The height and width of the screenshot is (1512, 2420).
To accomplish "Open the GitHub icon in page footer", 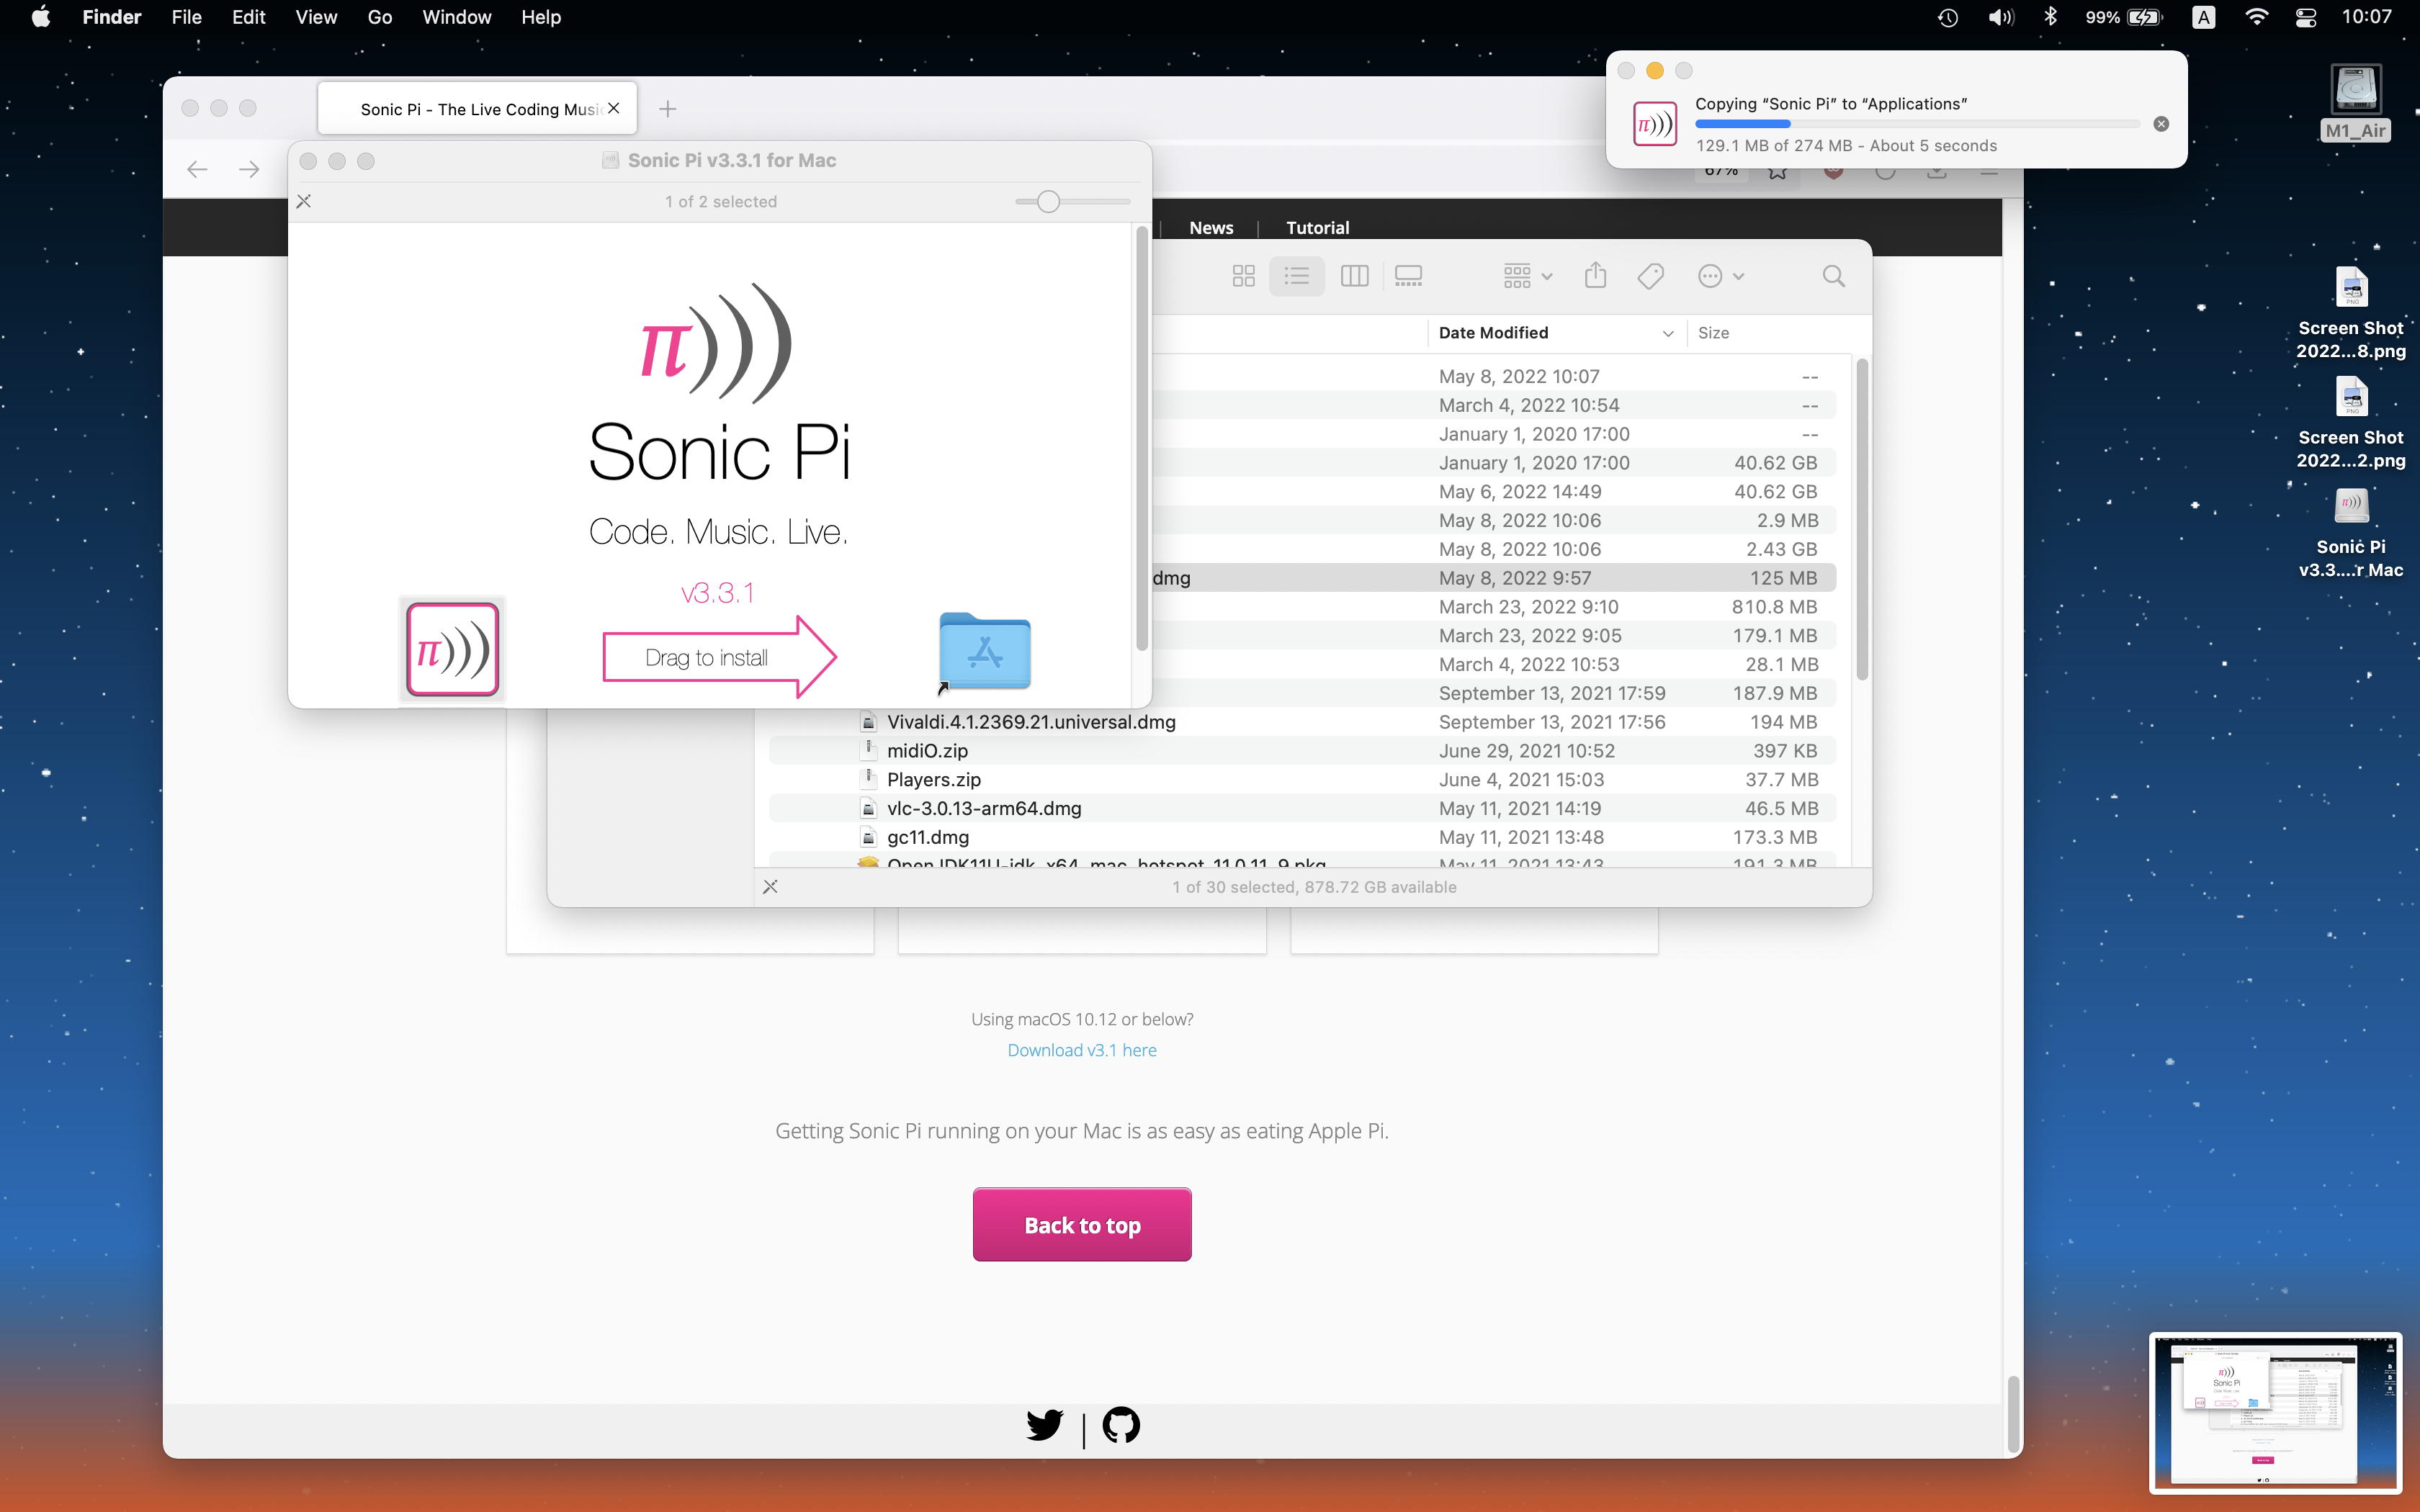I will (x=1121, y=1425).
